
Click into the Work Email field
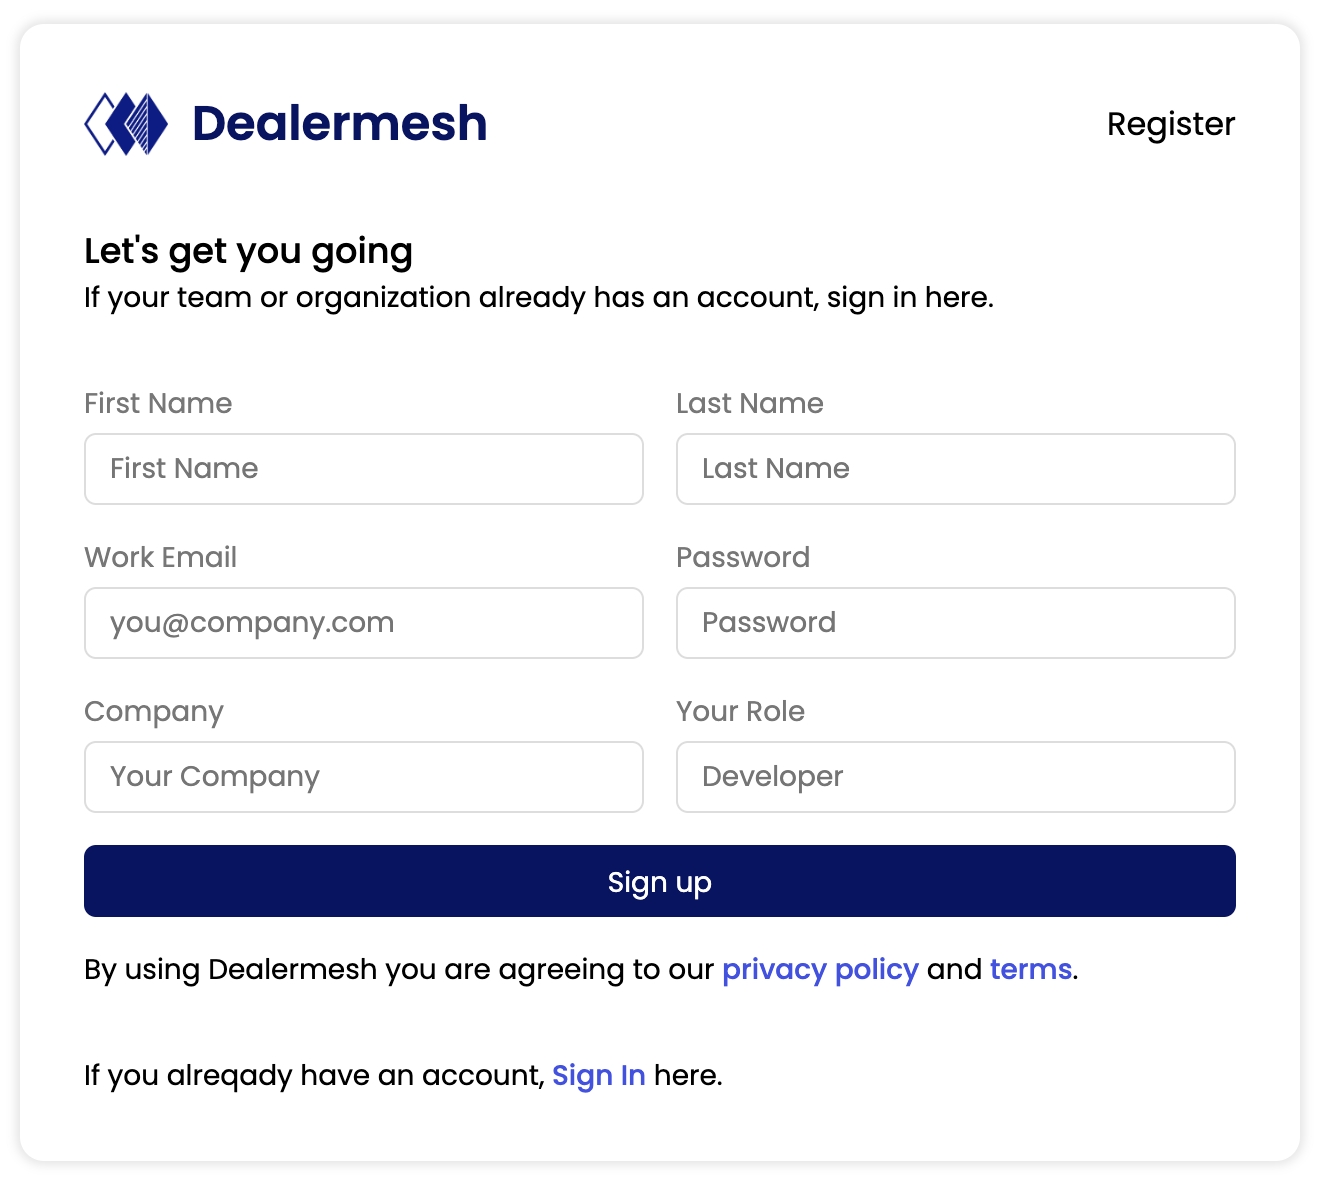tap(363, 623)
